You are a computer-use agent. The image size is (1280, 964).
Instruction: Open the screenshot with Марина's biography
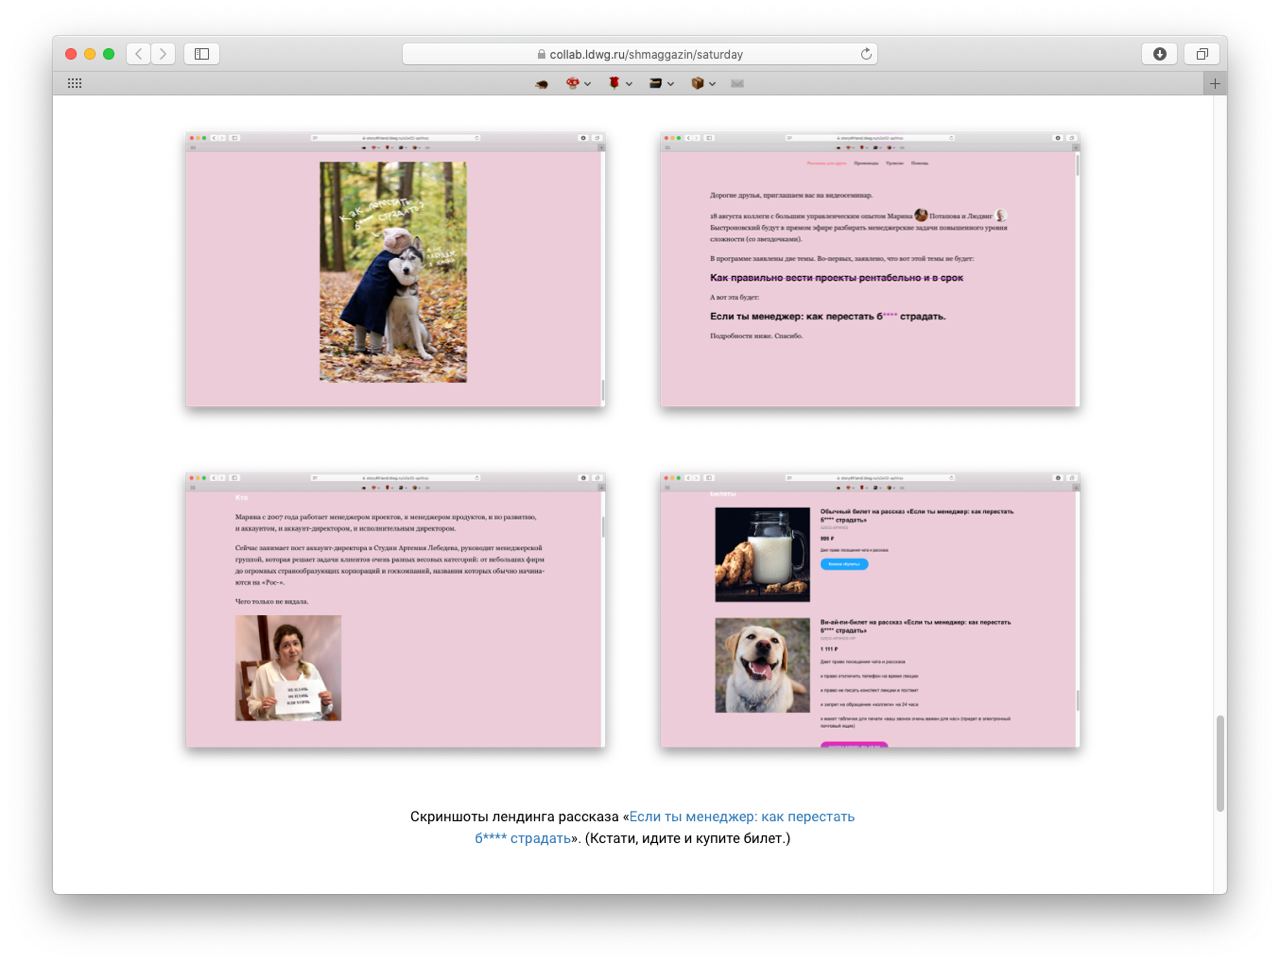[395, 610]
